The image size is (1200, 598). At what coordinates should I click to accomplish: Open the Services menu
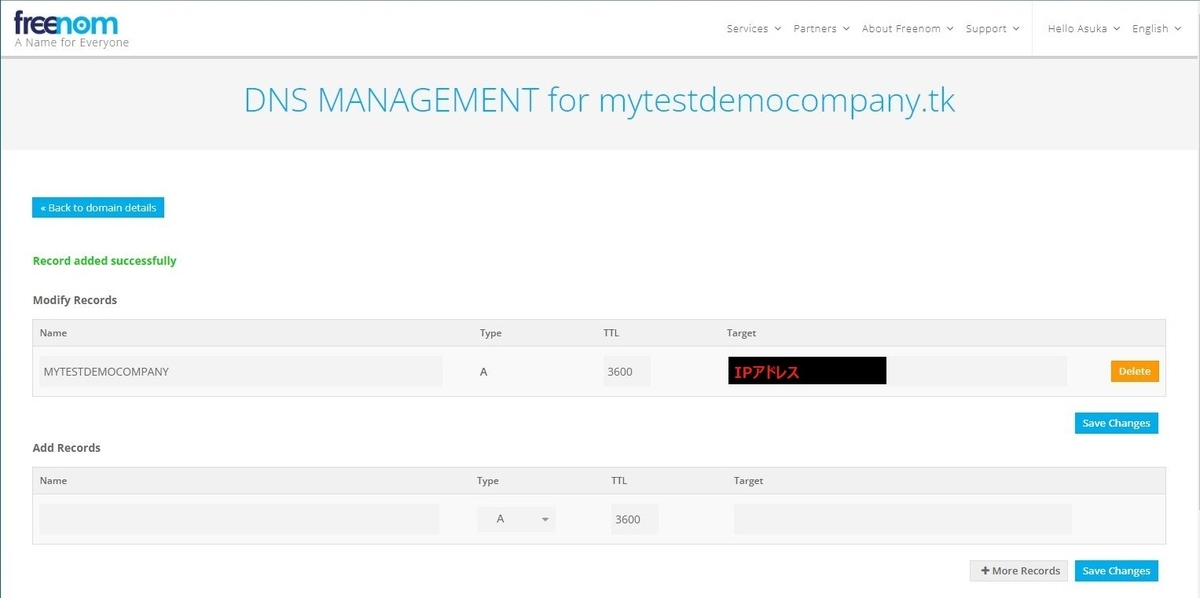pyautogui.click(x=754, y=29)
